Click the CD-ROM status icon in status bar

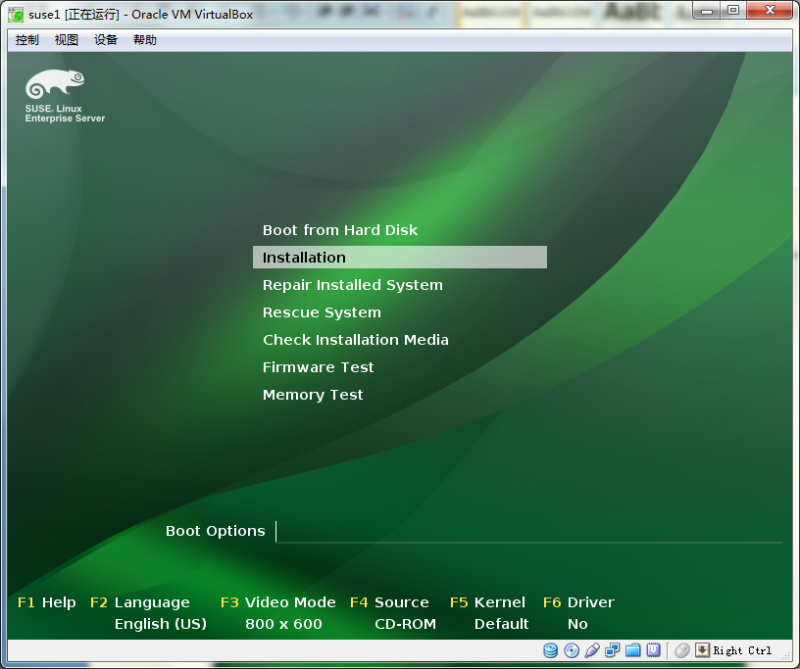571,650
